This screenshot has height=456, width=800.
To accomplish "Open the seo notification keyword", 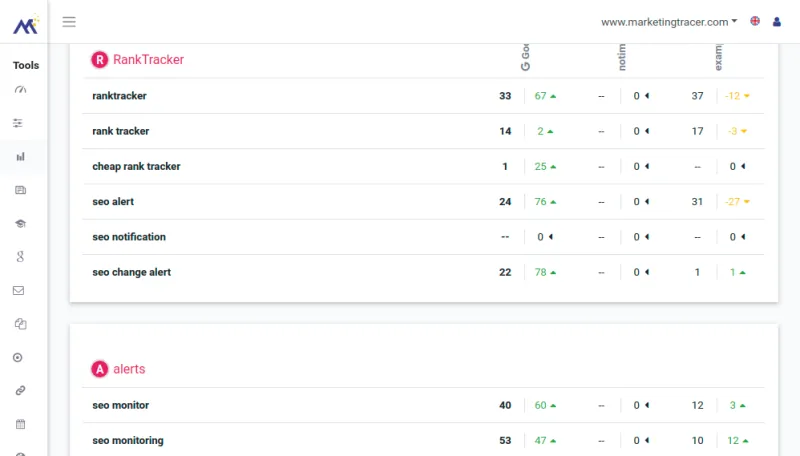I will [129, 237].
